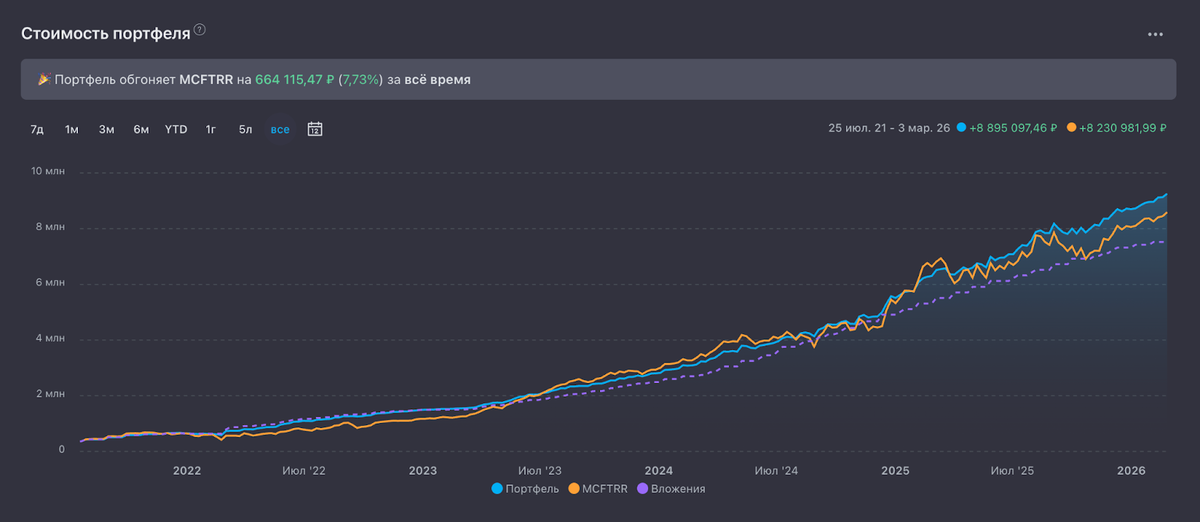The height and width of the screenshot is (522, 1200).
Task: Select the 5л time range
Action: [x=245, y=129]
